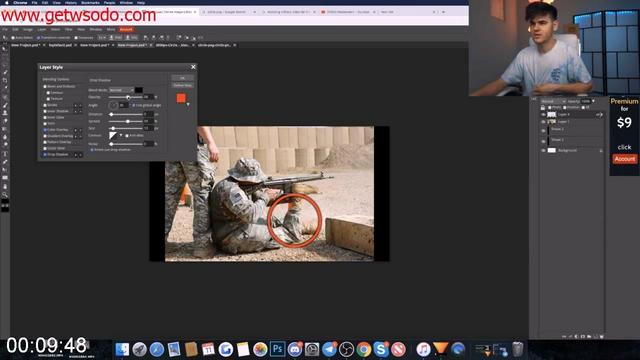Select the Crop tool
The height and width of the screenshot is (360, 640).
pyautogui.click(x=4, y=80)
